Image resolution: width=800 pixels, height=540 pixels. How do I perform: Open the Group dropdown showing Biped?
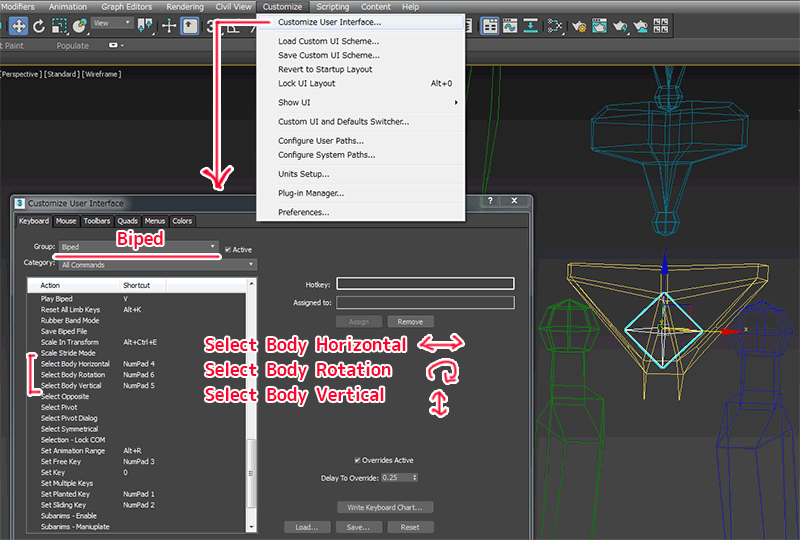click(138, 247)
